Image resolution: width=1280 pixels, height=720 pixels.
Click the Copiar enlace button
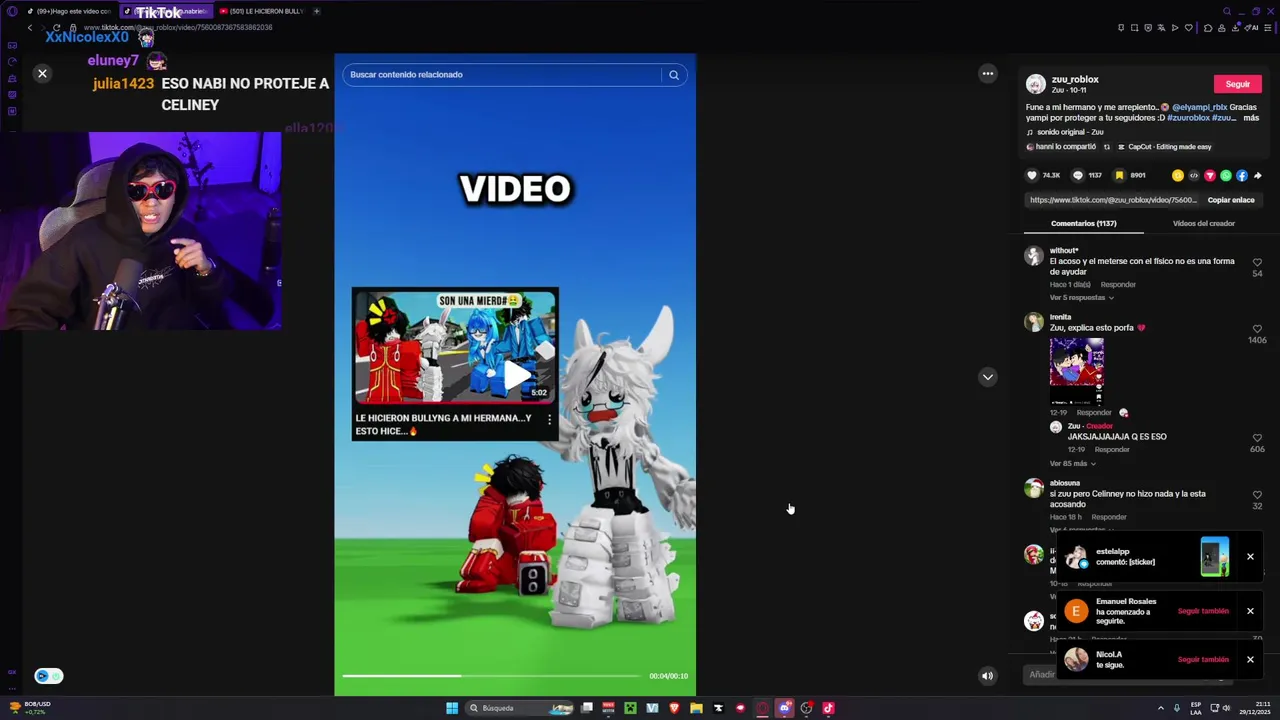[1230, 200]
